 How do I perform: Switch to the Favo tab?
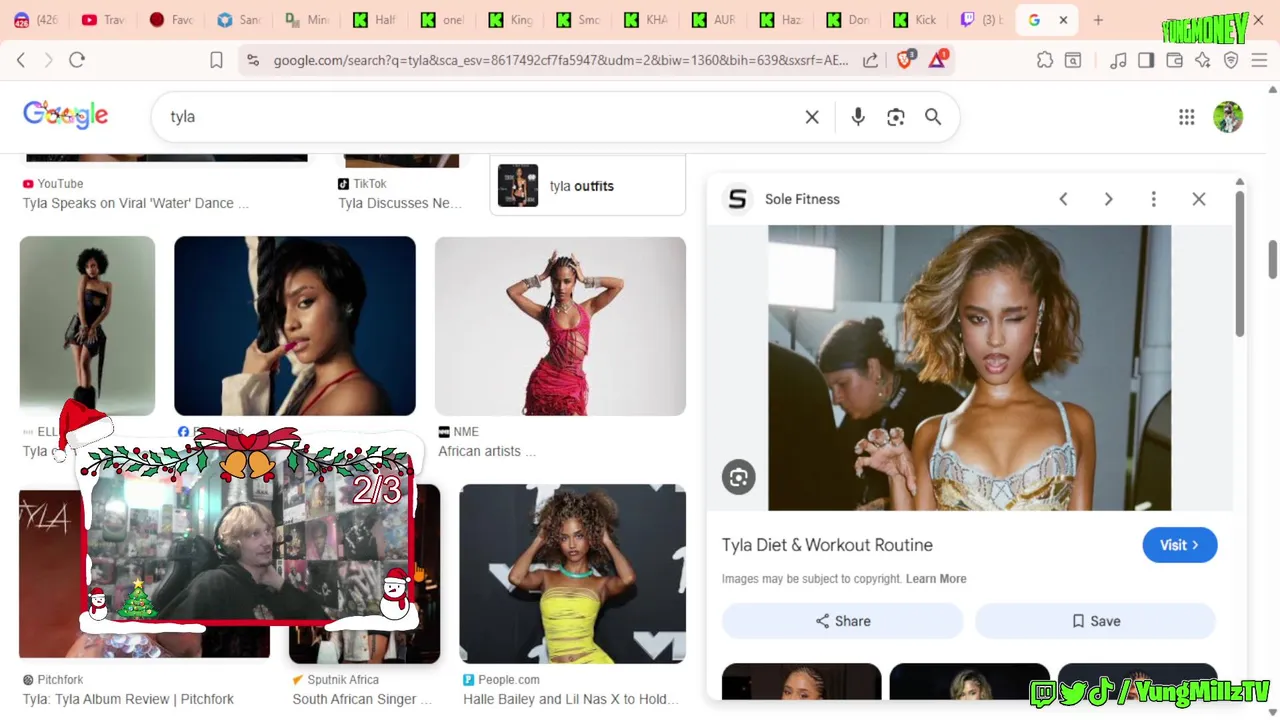pyautogui.click(x=171, y=20)
